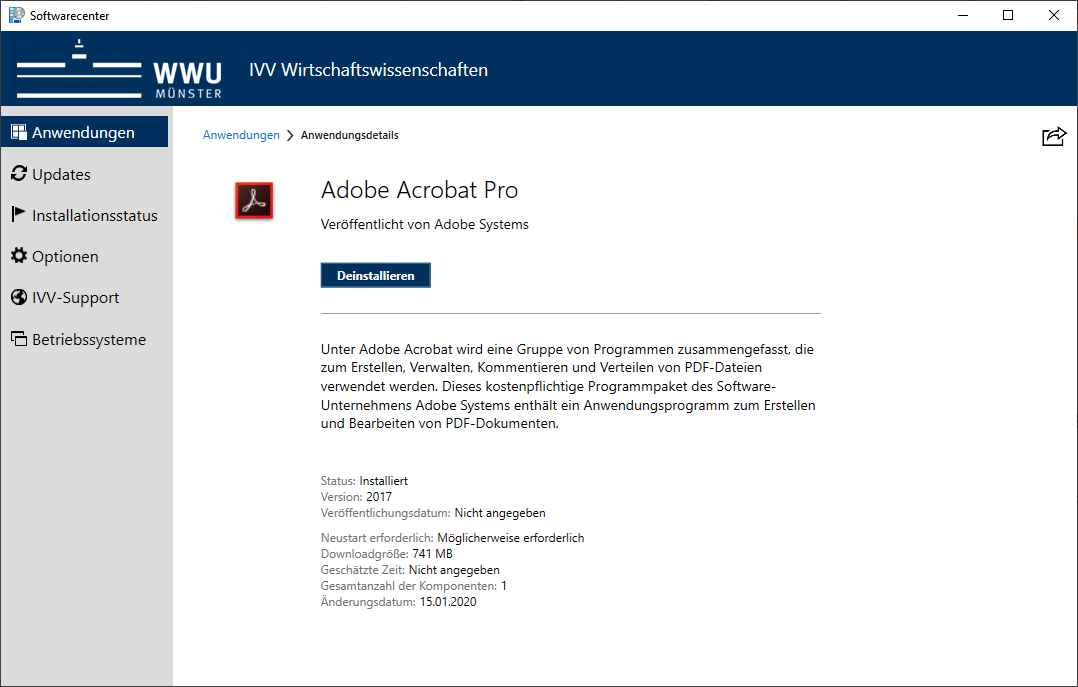Click the 'Veröffentlichungsdatum: Nicht angegeben' line
Image resolution: width=1078 pixels, height=687 pixels.
tap(433, 513)
